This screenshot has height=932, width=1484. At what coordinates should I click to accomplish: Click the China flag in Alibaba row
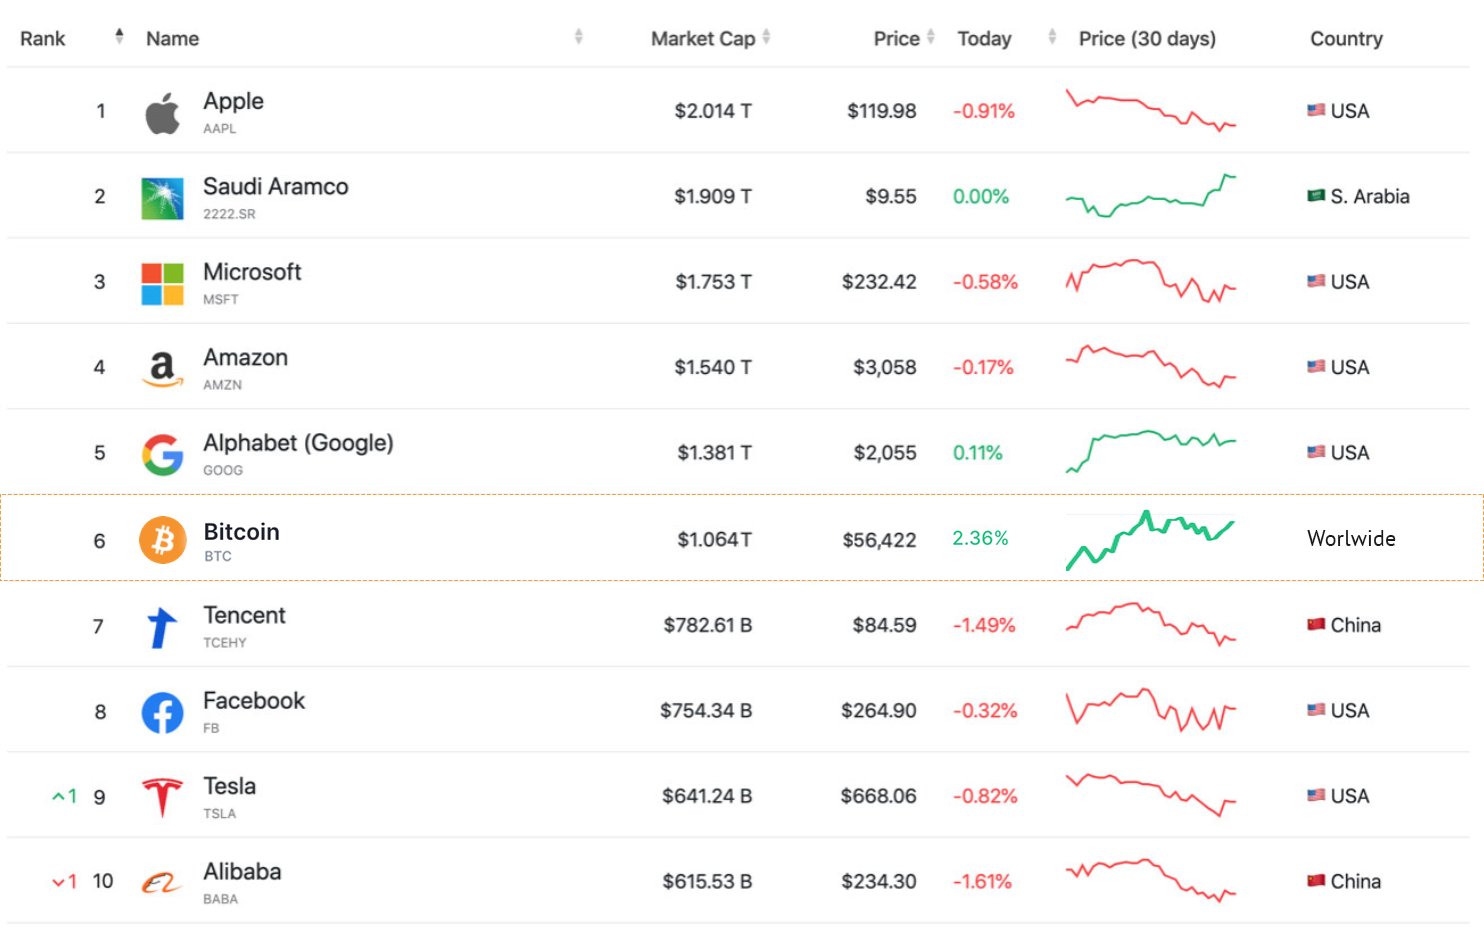pos(1316,880)
